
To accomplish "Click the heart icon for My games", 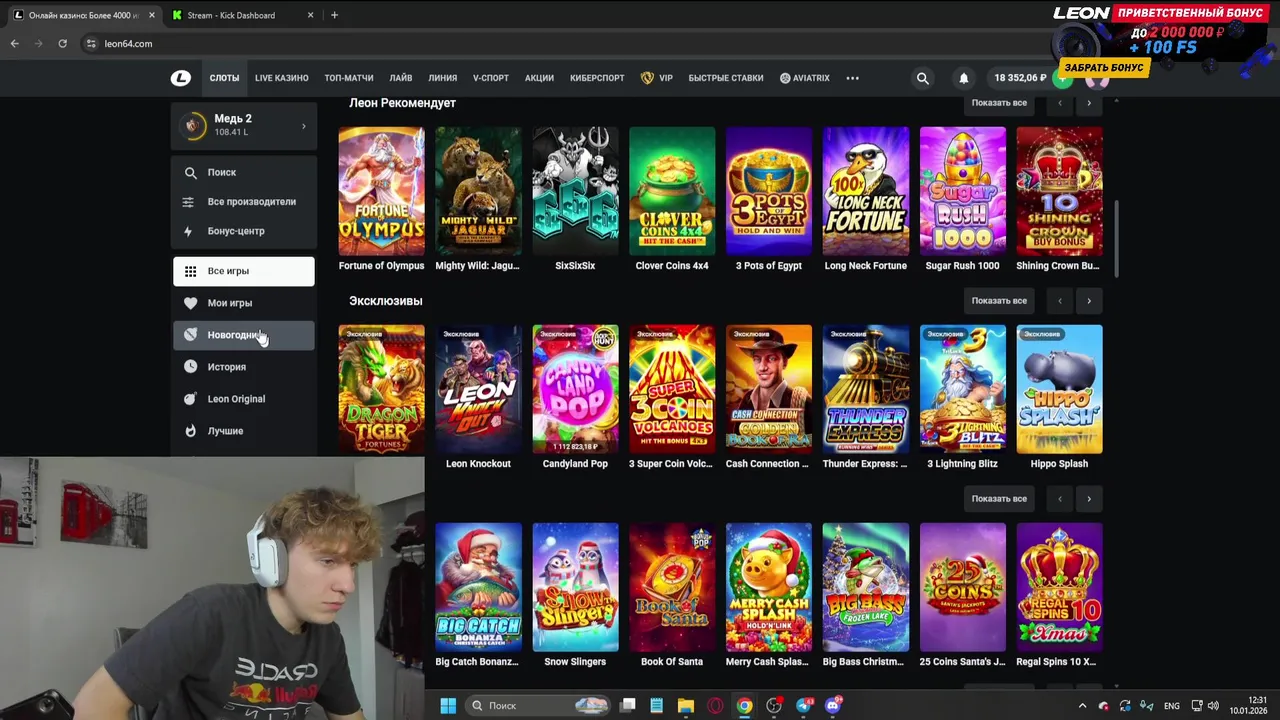I will coord(190,303).
